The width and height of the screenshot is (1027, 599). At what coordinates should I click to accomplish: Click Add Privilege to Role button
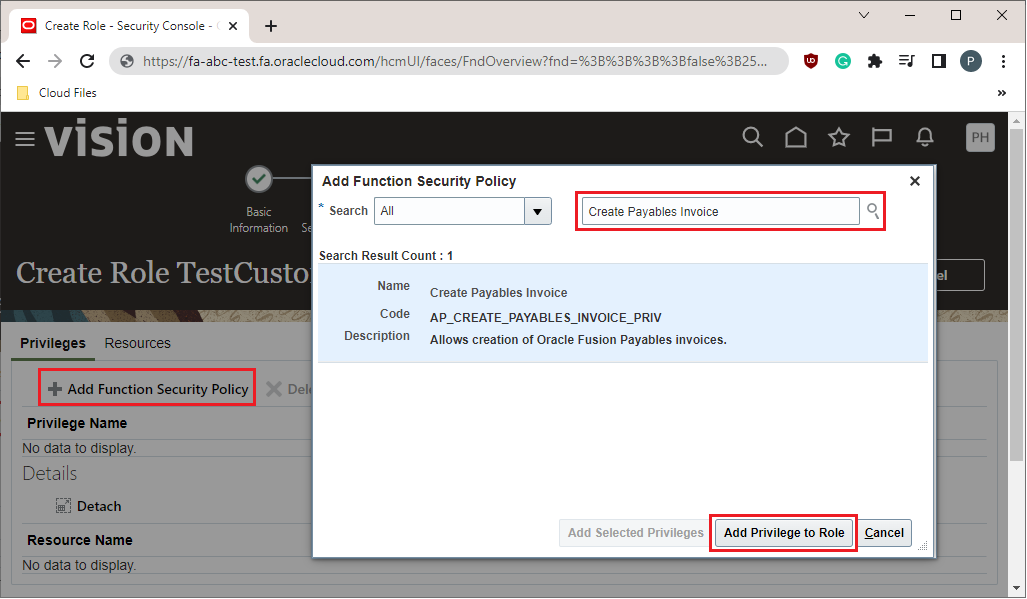pos(784,533)
